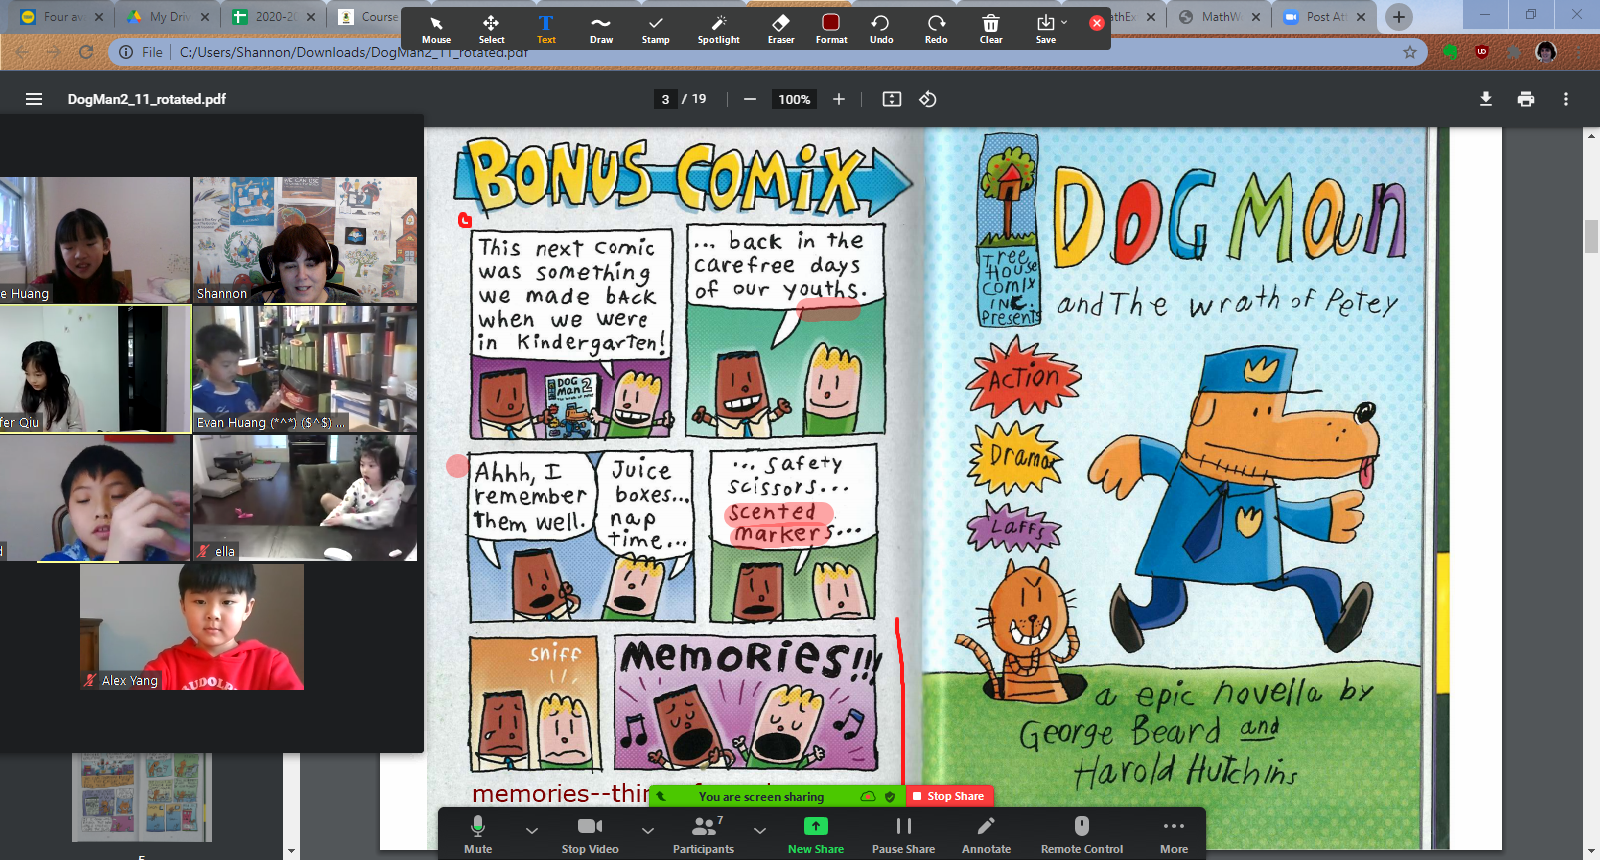Print the PDF document

coord(1526,99)
